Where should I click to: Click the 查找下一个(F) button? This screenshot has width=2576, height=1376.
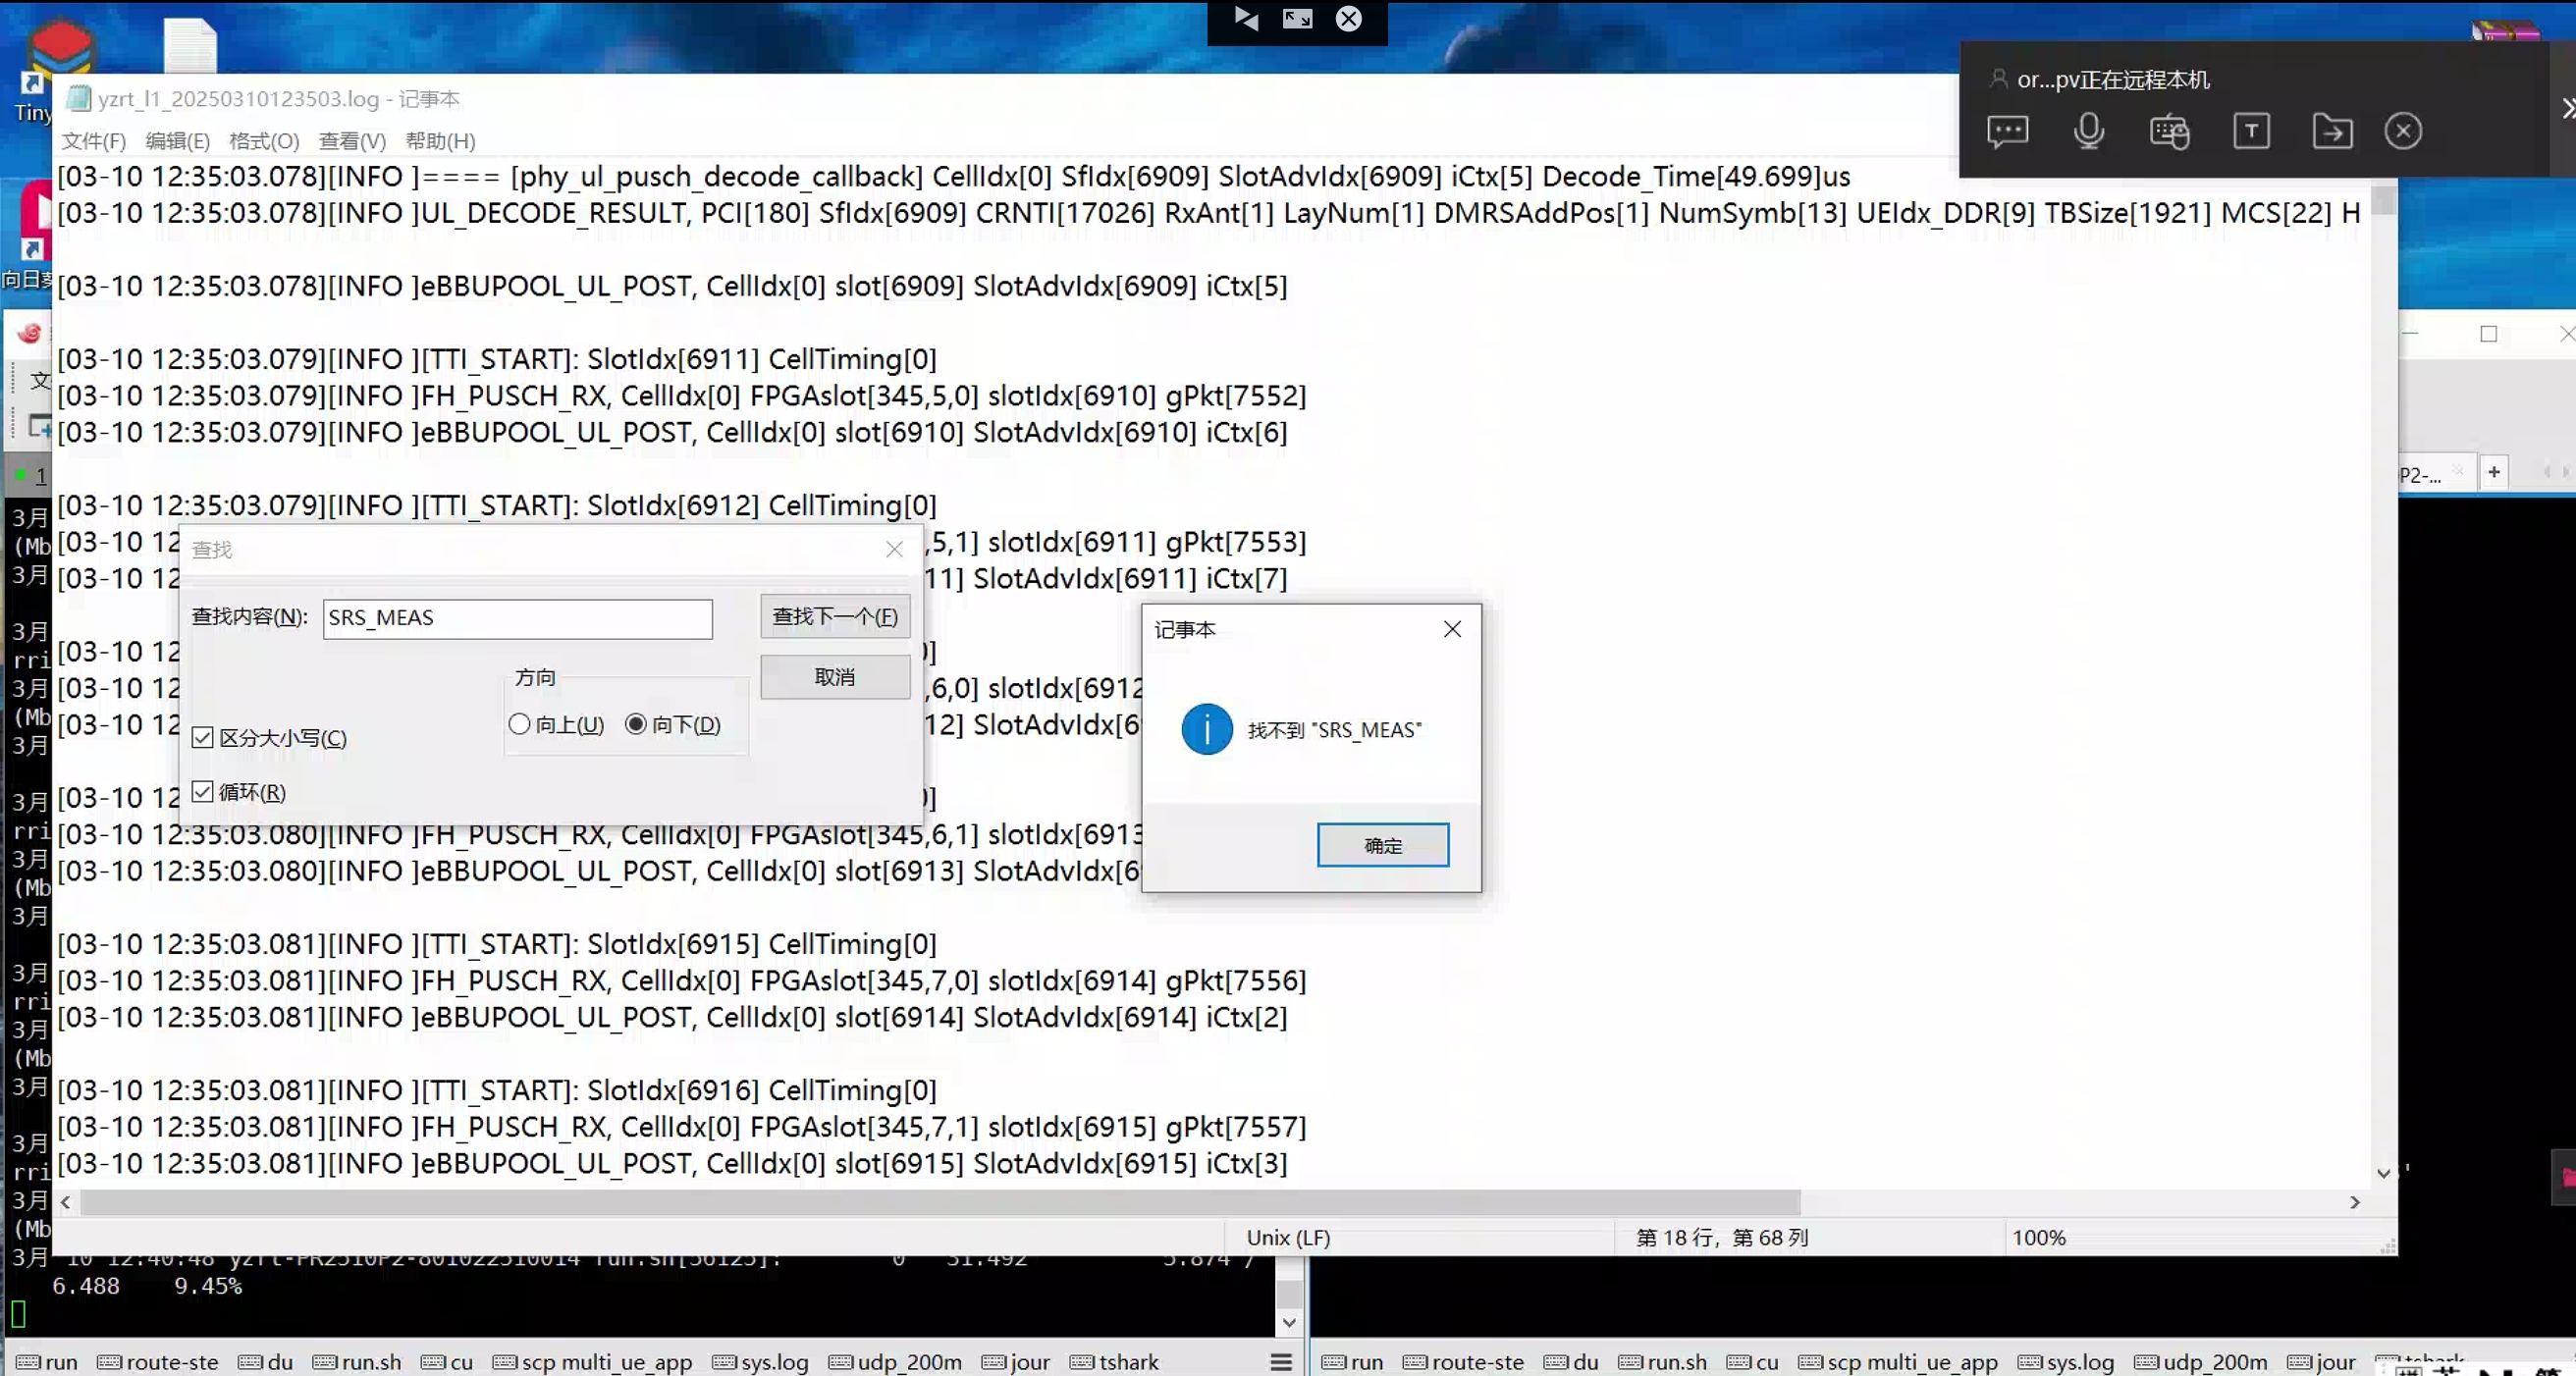[x=835, y=616]
